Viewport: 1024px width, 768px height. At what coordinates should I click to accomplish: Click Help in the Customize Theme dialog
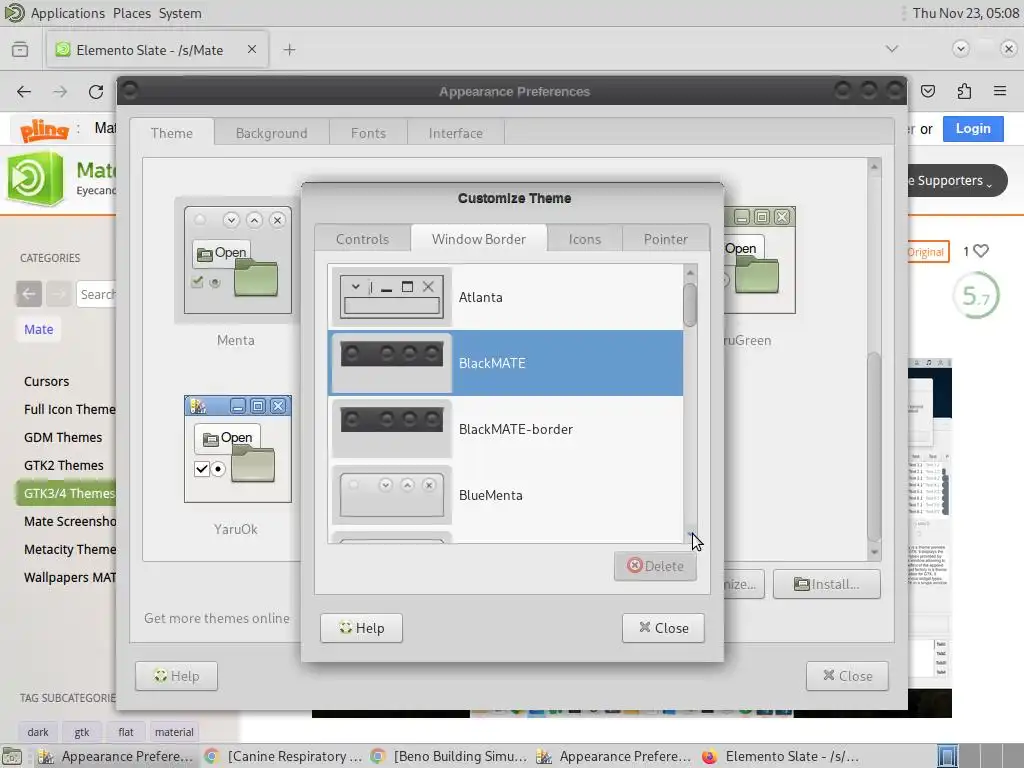[361, 628]
